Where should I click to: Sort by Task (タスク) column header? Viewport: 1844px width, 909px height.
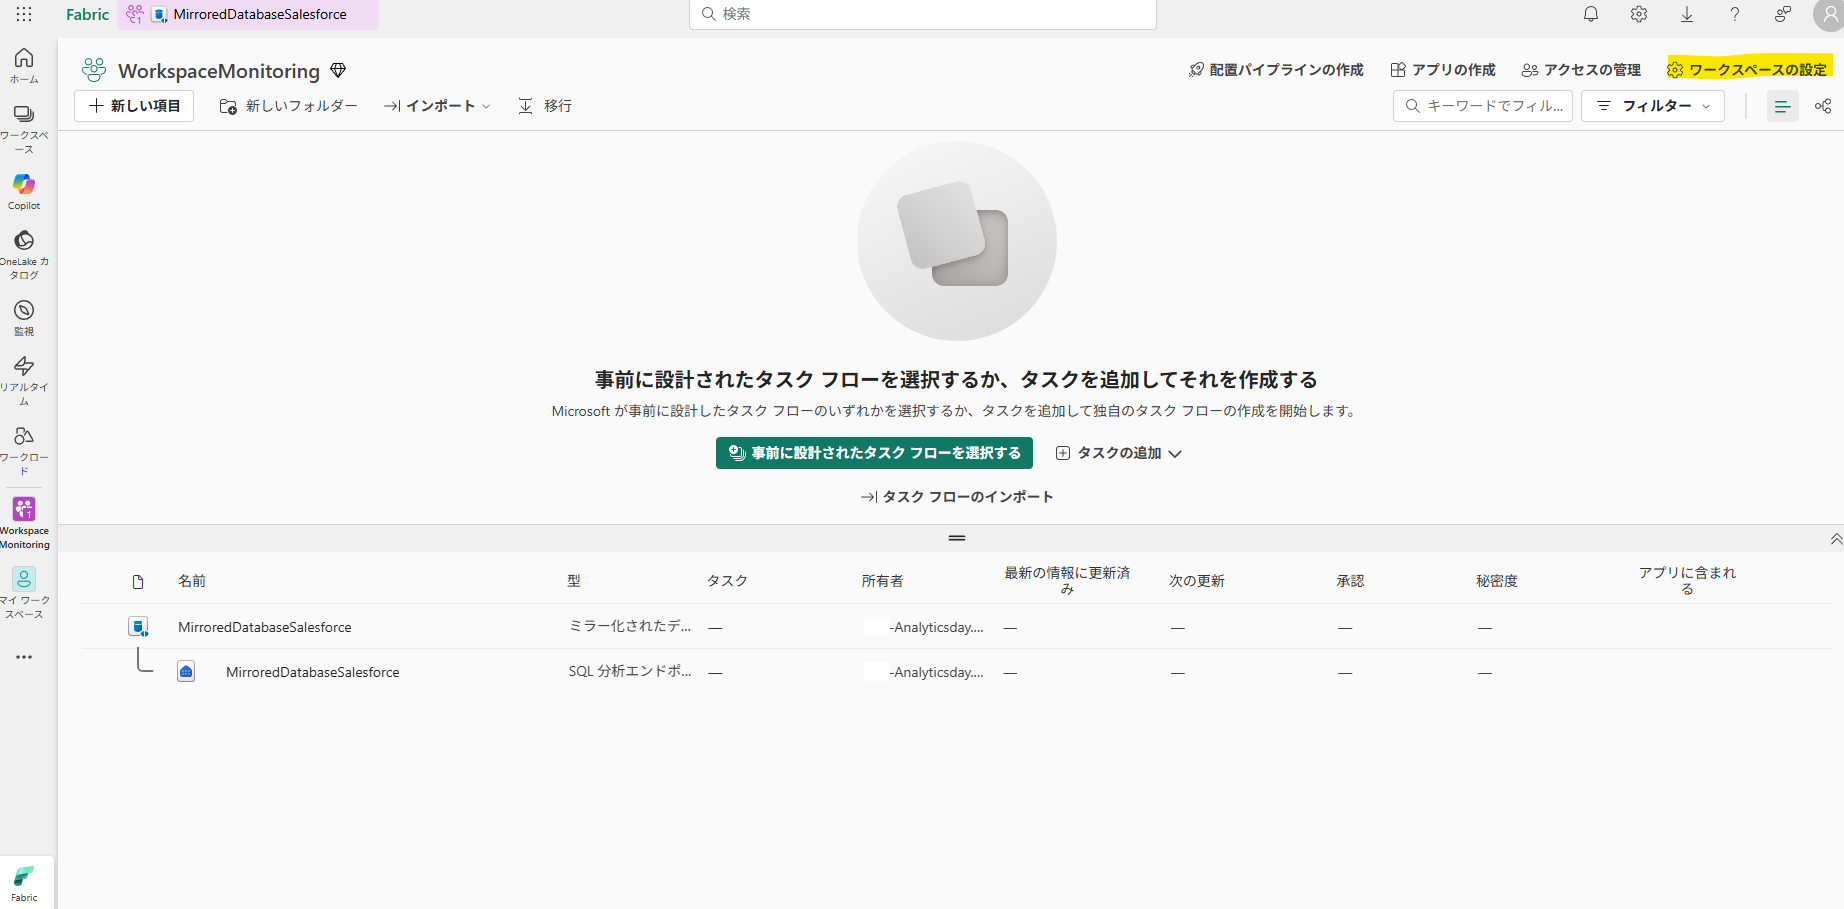(x=727, y=581)
